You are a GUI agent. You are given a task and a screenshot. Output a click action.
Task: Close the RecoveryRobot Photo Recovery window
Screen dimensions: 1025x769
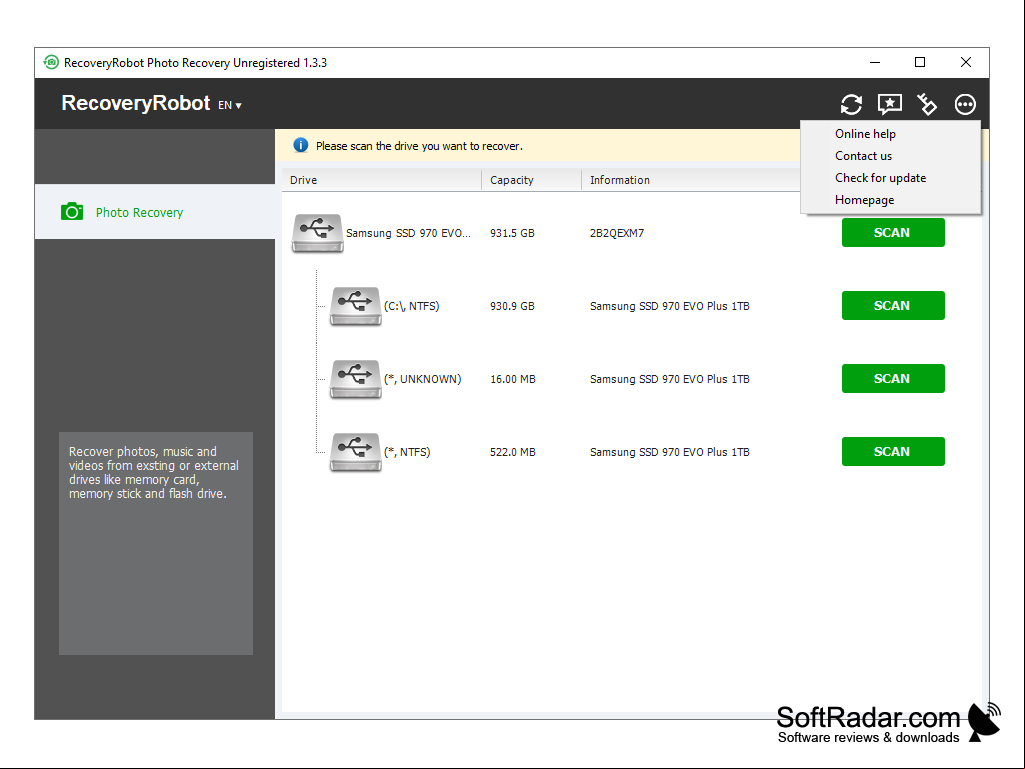[966, 63]
